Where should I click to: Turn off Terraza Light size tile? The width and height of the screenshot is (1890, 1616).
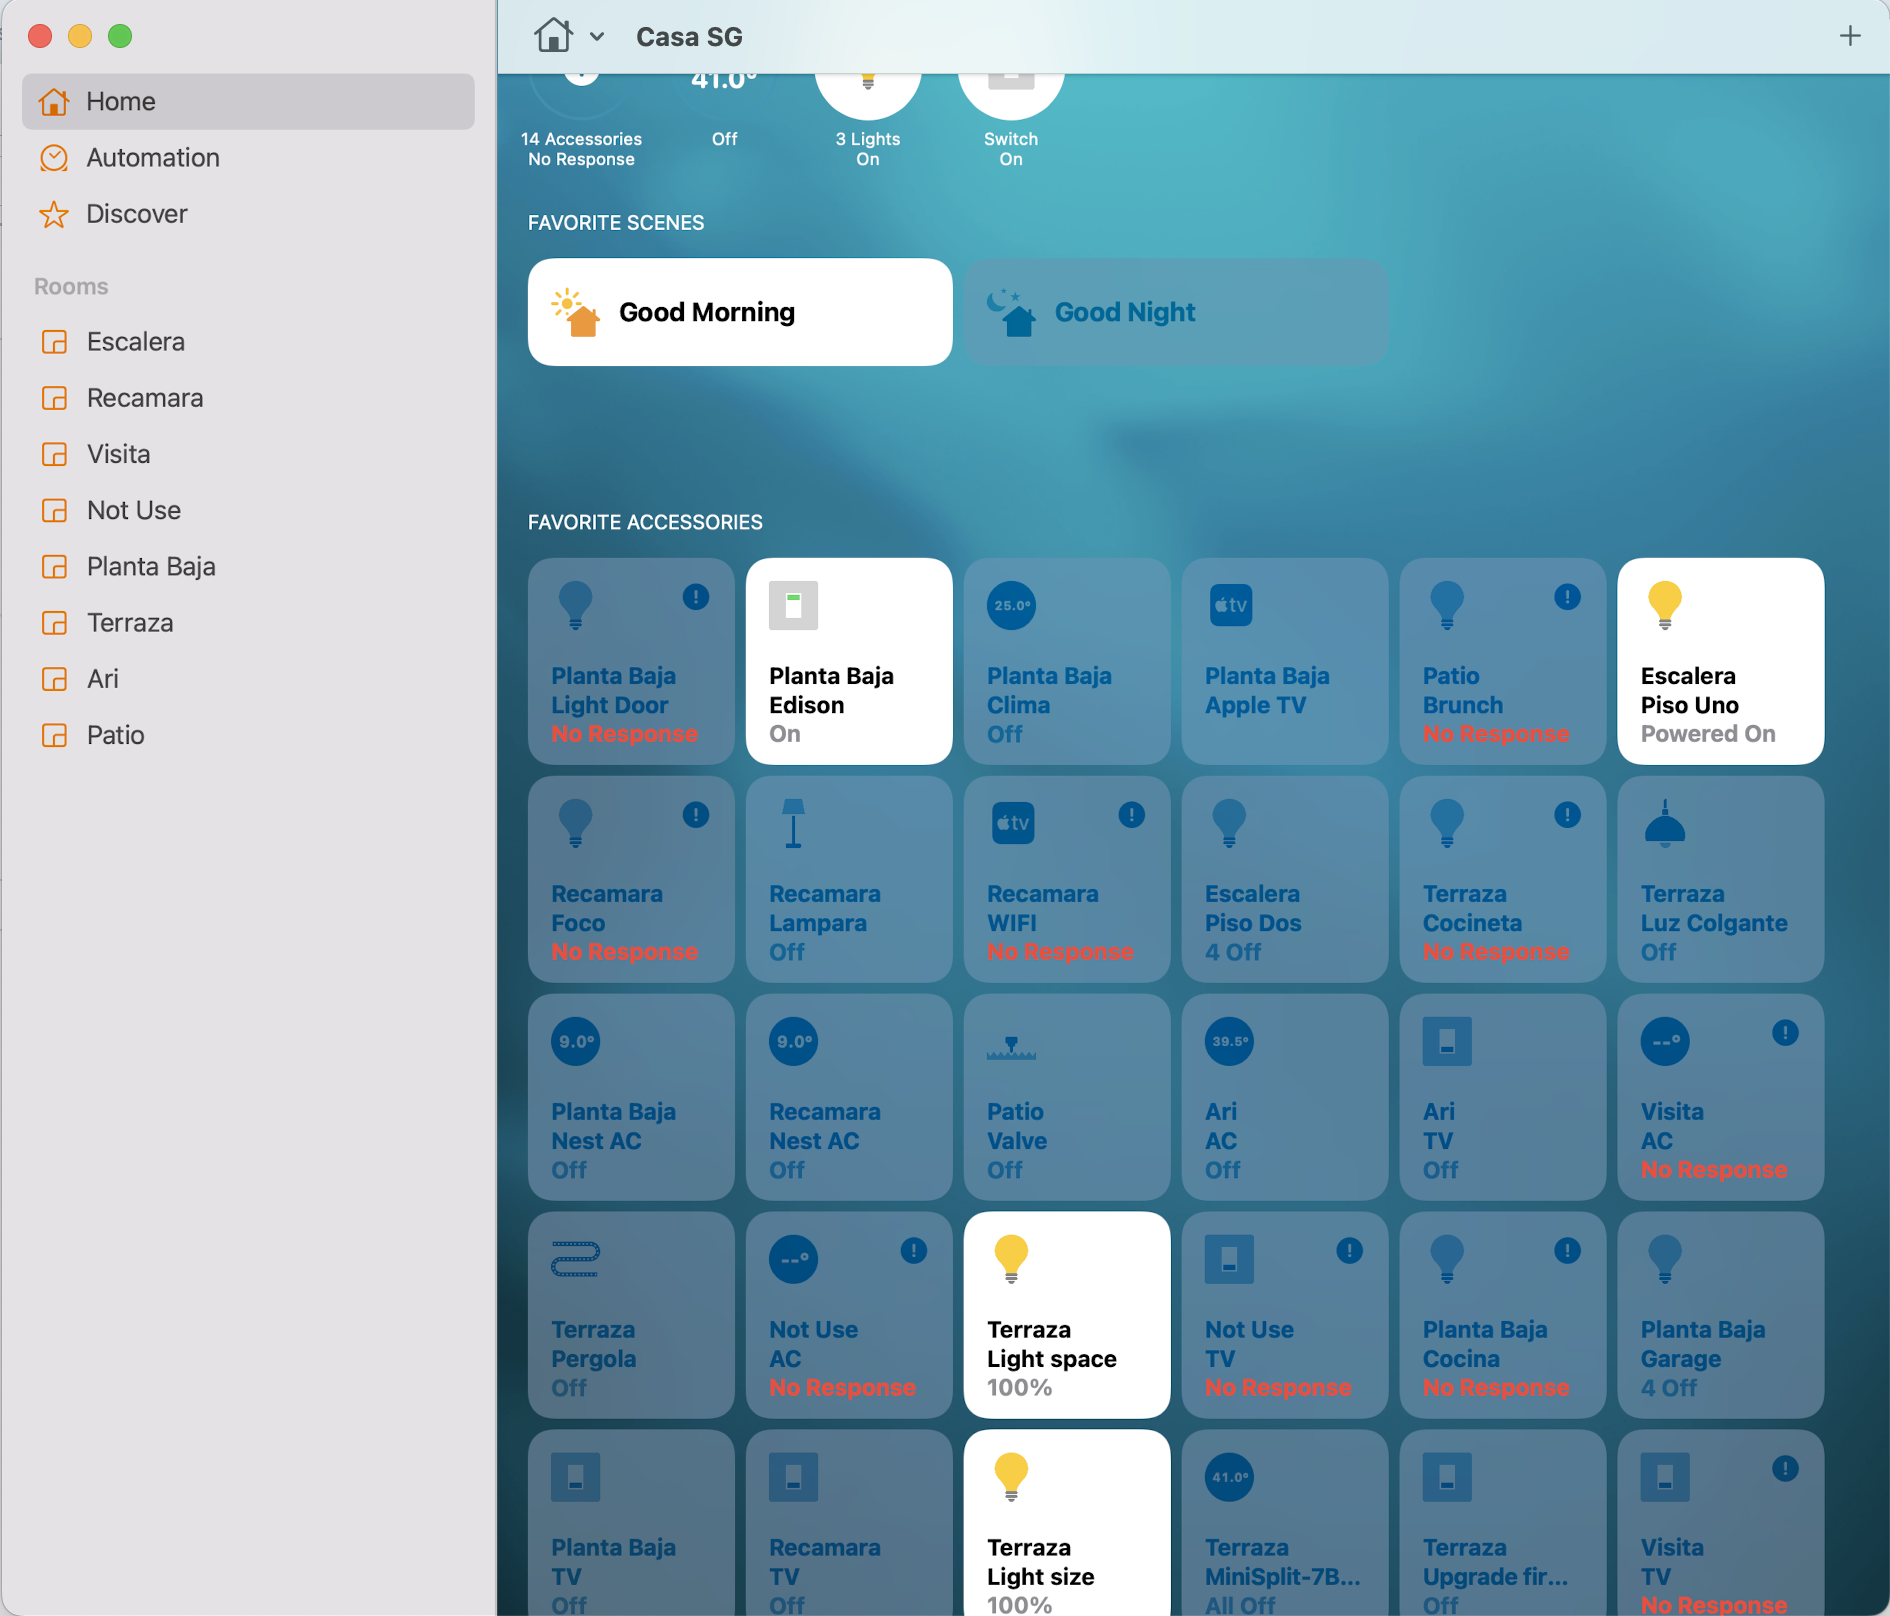[x=1067, y=1523]
